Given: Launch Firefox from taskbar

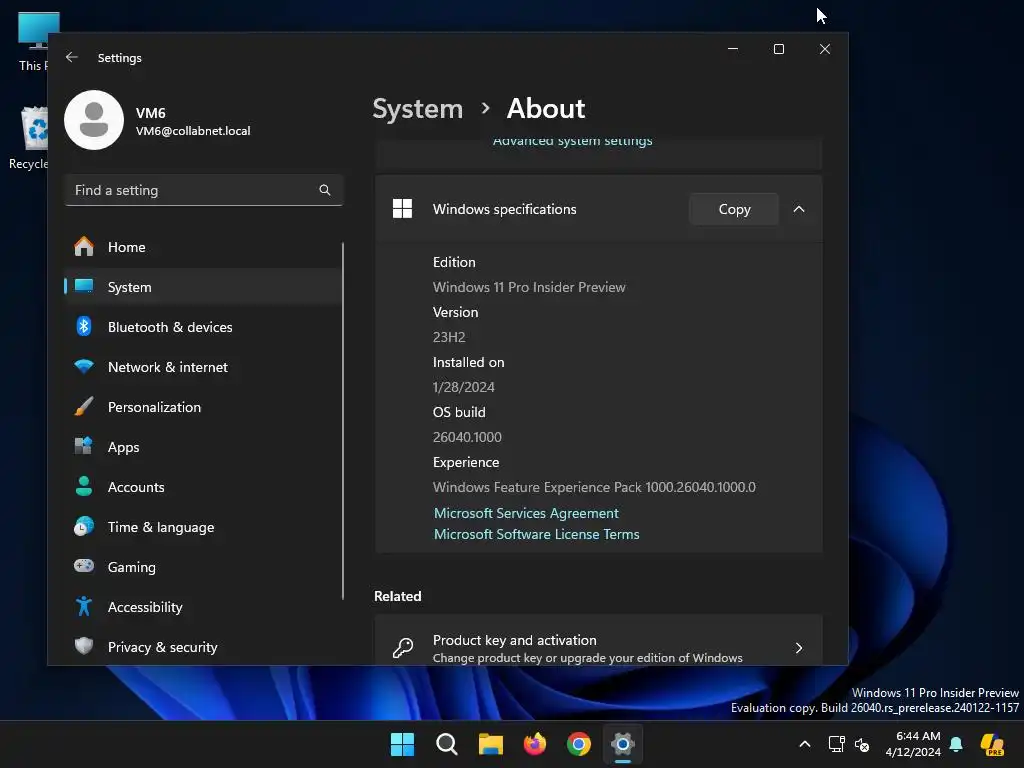Looking at the screenshot, I should click(x=535, y=744).
